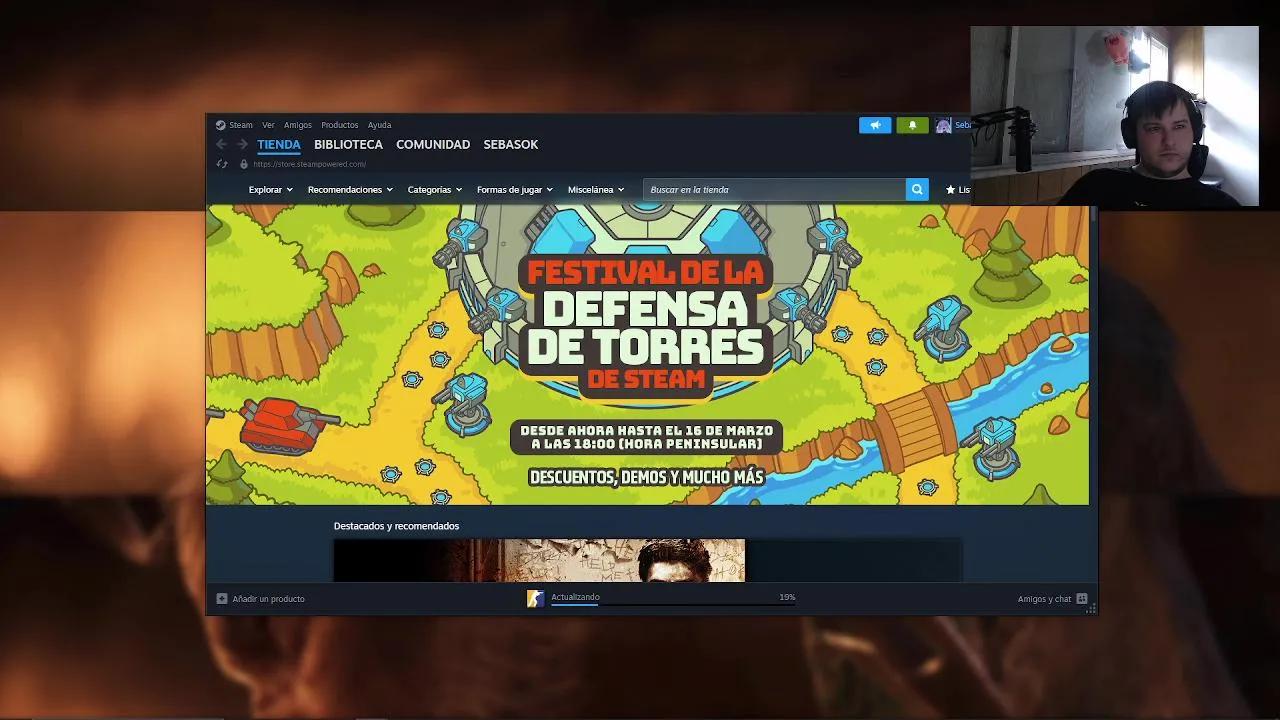Screen dimensions: 1280x720
Task: Click the Steam logo icon
Action: (x=219, y=125)
